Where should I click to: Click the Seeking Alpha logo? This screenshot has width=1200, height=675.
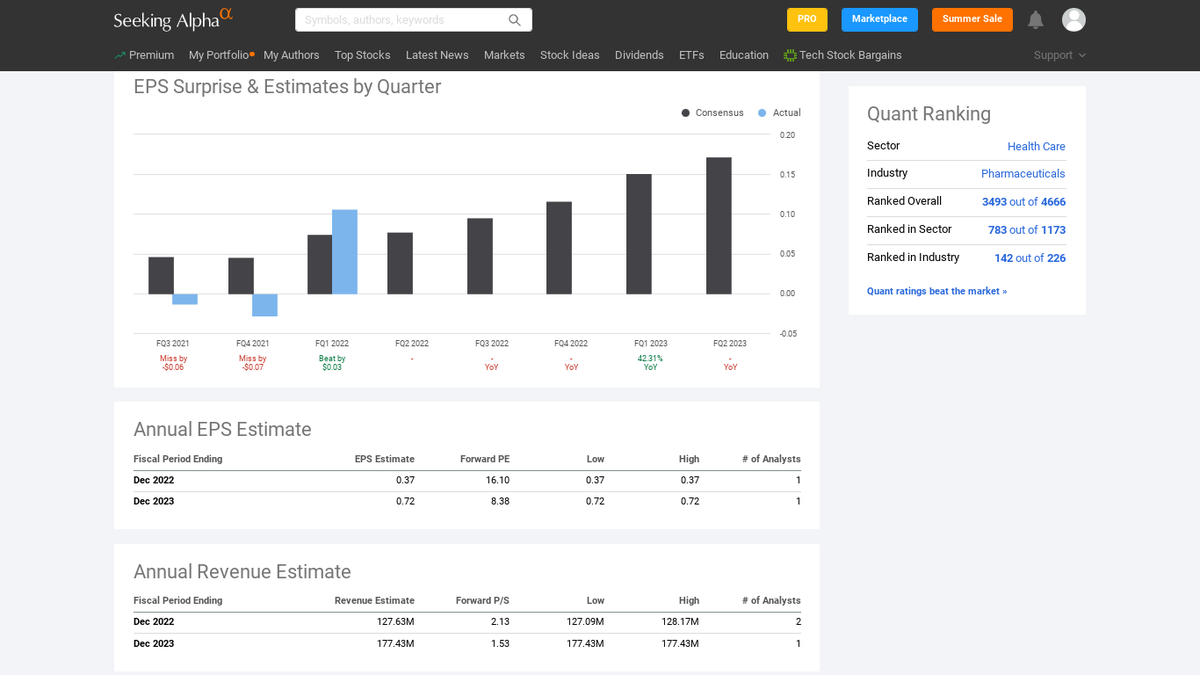(x=173, y=19)
